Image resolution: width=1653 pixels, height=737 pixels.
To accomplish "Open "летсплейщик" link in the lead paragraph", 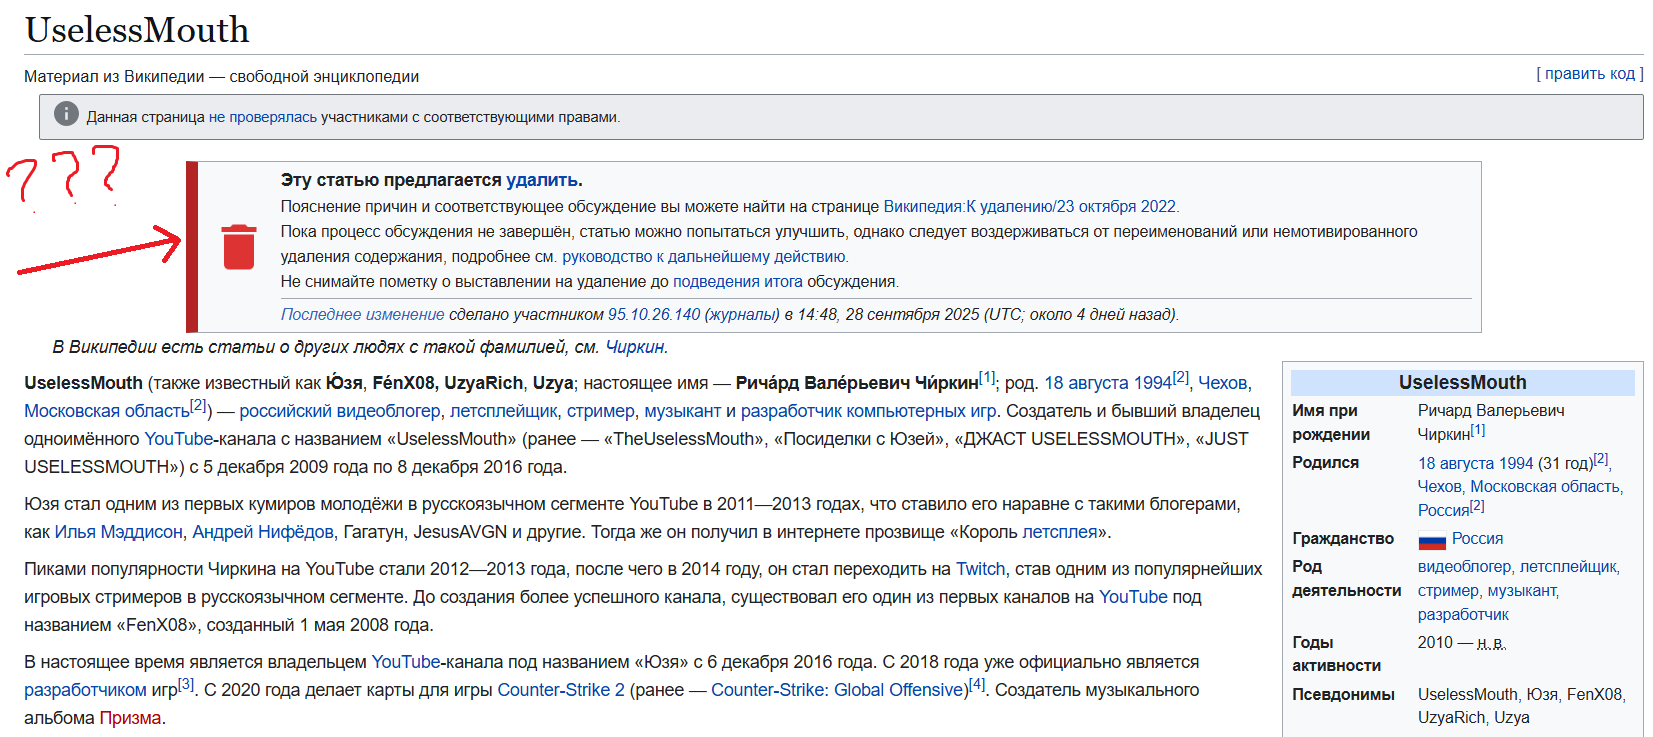I will pos(504,411).
